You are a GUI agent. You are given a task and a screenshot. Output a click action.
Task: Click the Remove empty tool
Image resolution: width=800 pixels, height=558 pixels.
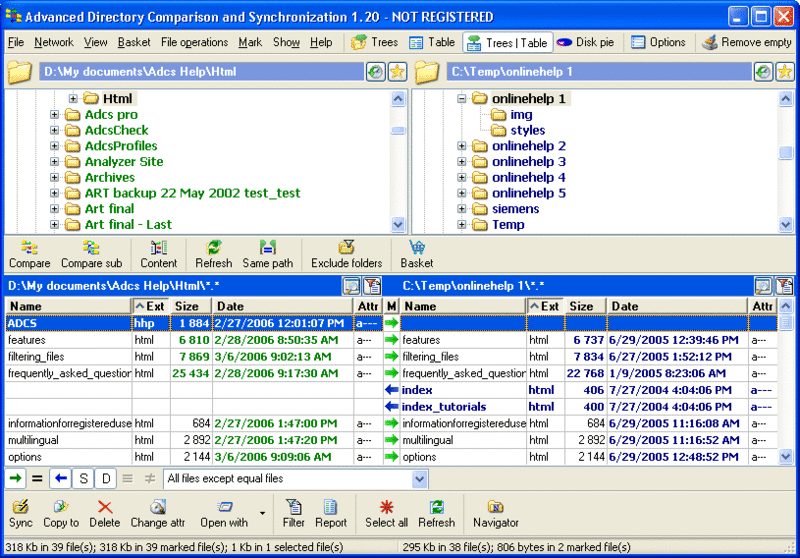[x=746, y=42]
